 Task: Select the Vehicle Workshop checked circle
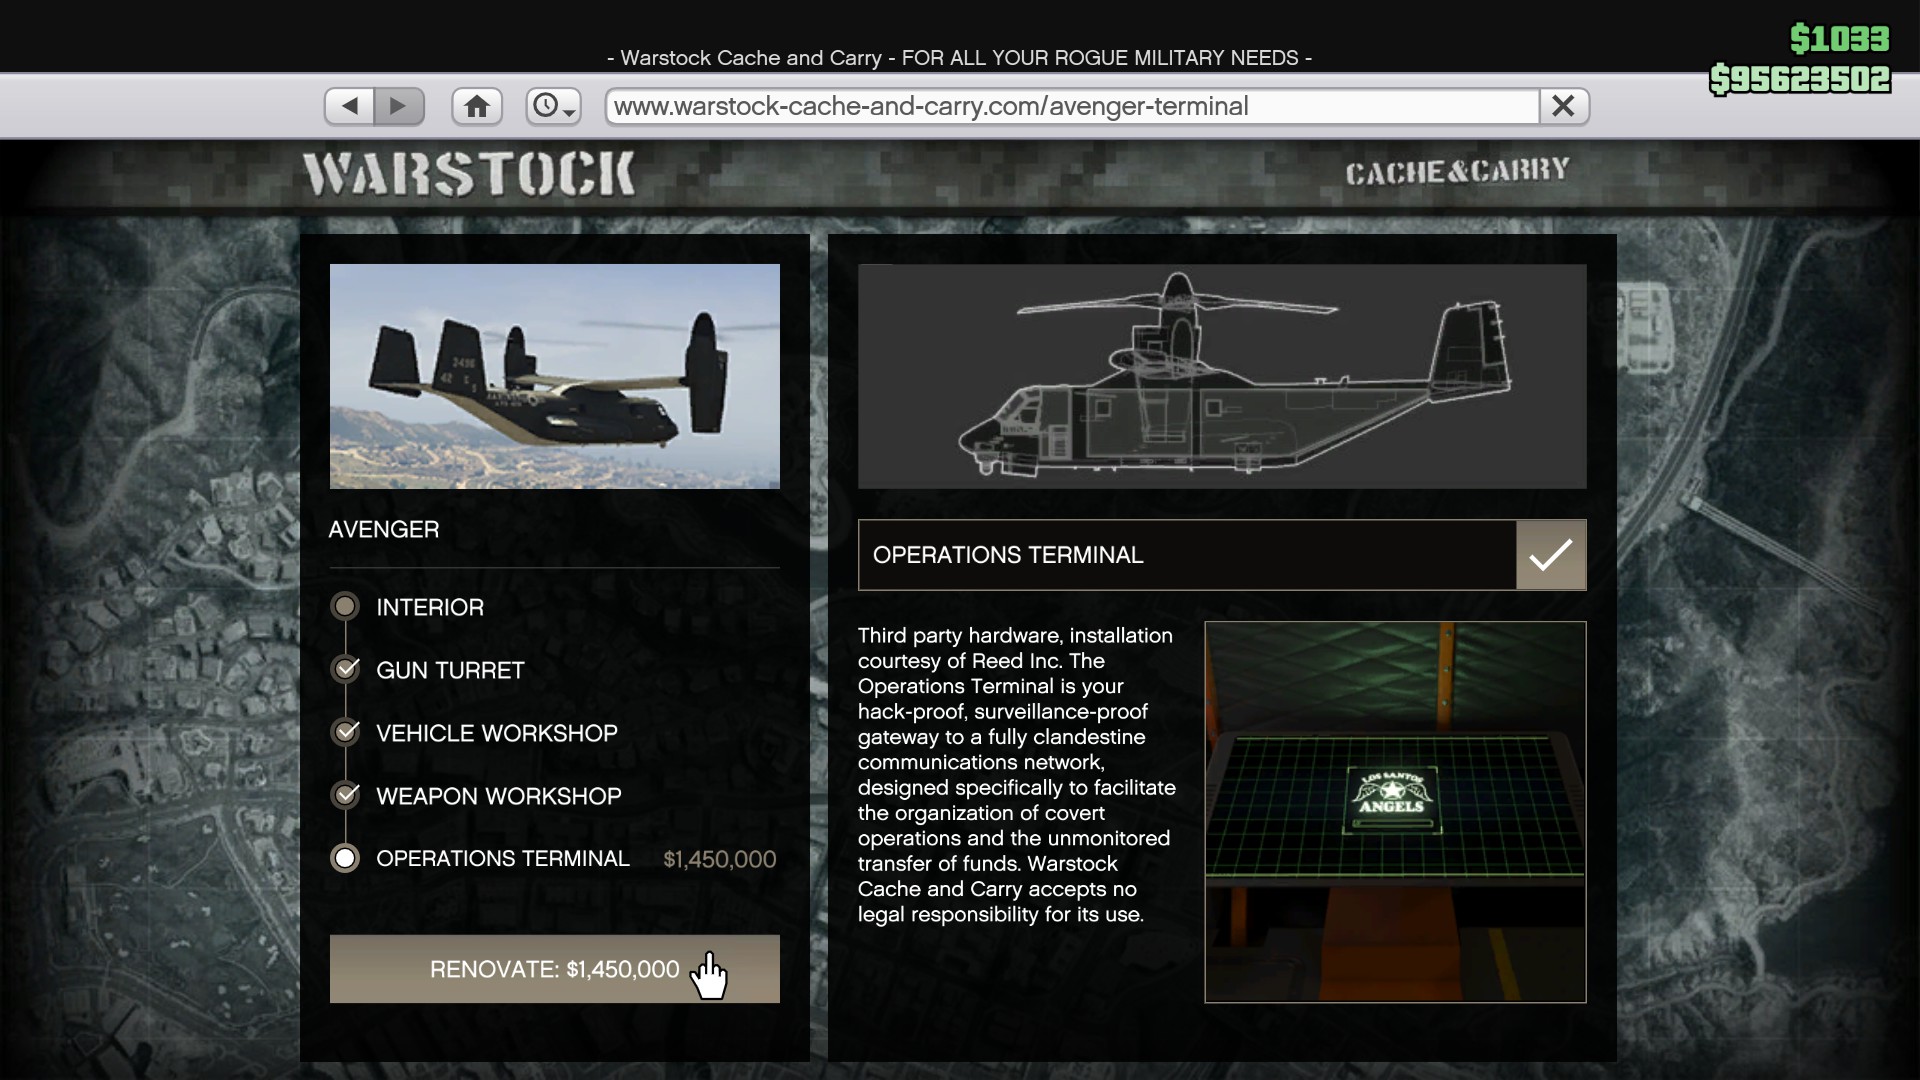346,732
